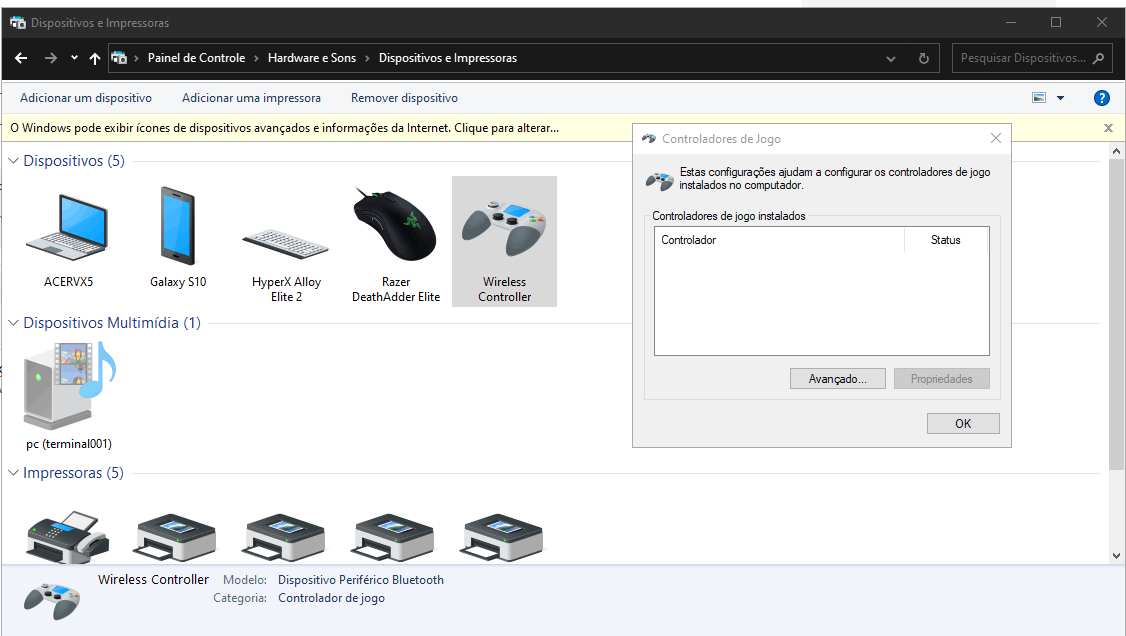Screen dimensions: 1126x636
Task: Select the Galaxy S10 phone icon
Action: [x=177, y=228]
